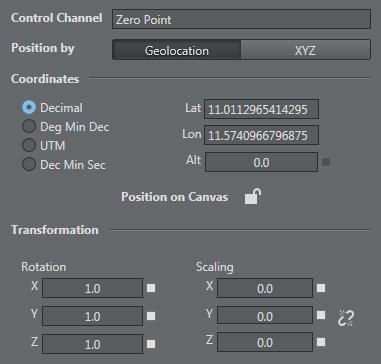Screen dimensions: 381x364
Task: Select the Dec Min Sec radio option
Action: [29, 165]
